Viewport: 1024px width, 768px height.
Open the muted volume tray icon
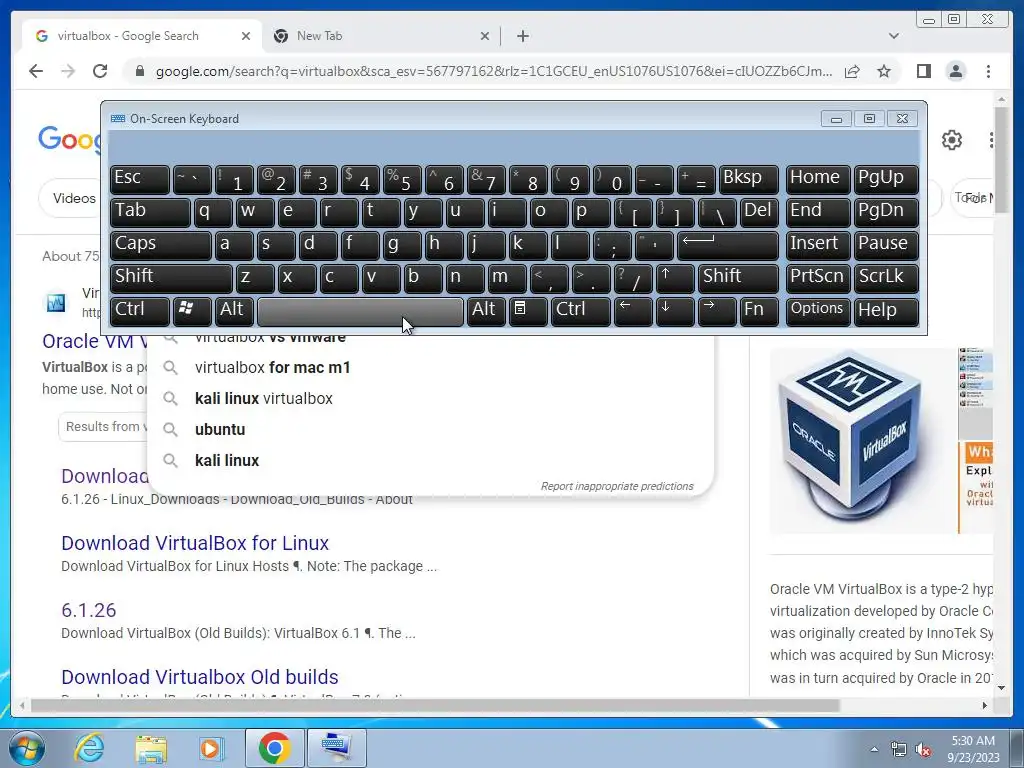coord(923,749)
